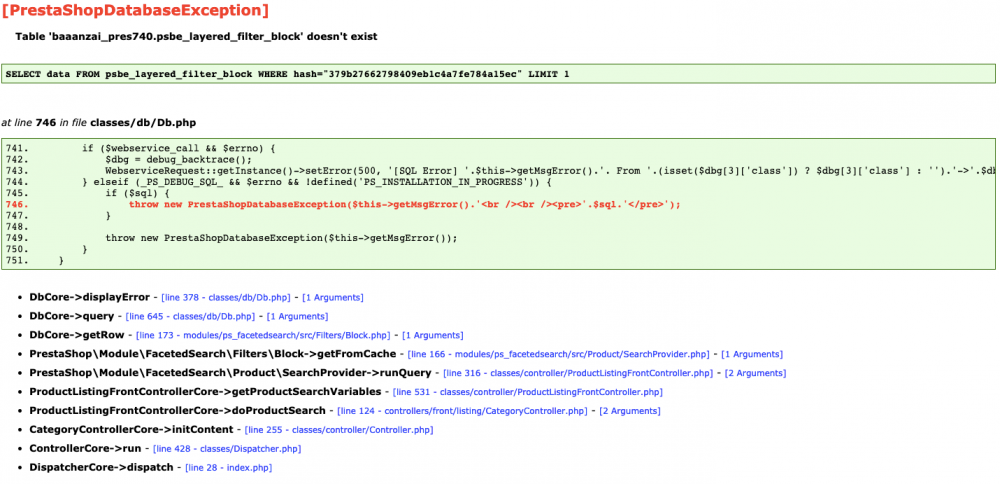Open the line 255 classes/controller/Controller.php link
Image resolution: width=1000 pixels, height=484 pixels.
pos(339,430)
